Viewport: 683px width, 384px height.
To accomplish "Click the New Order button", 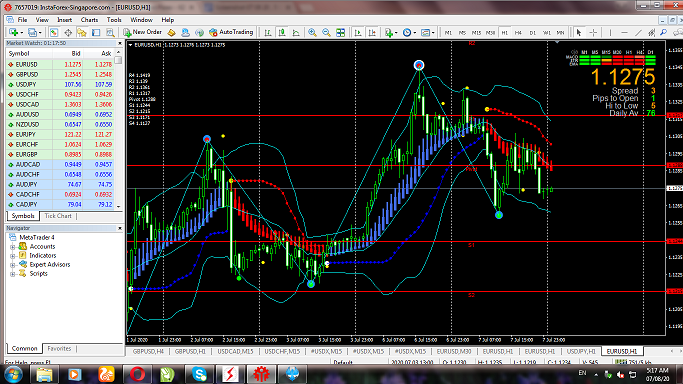I will 142,32.
